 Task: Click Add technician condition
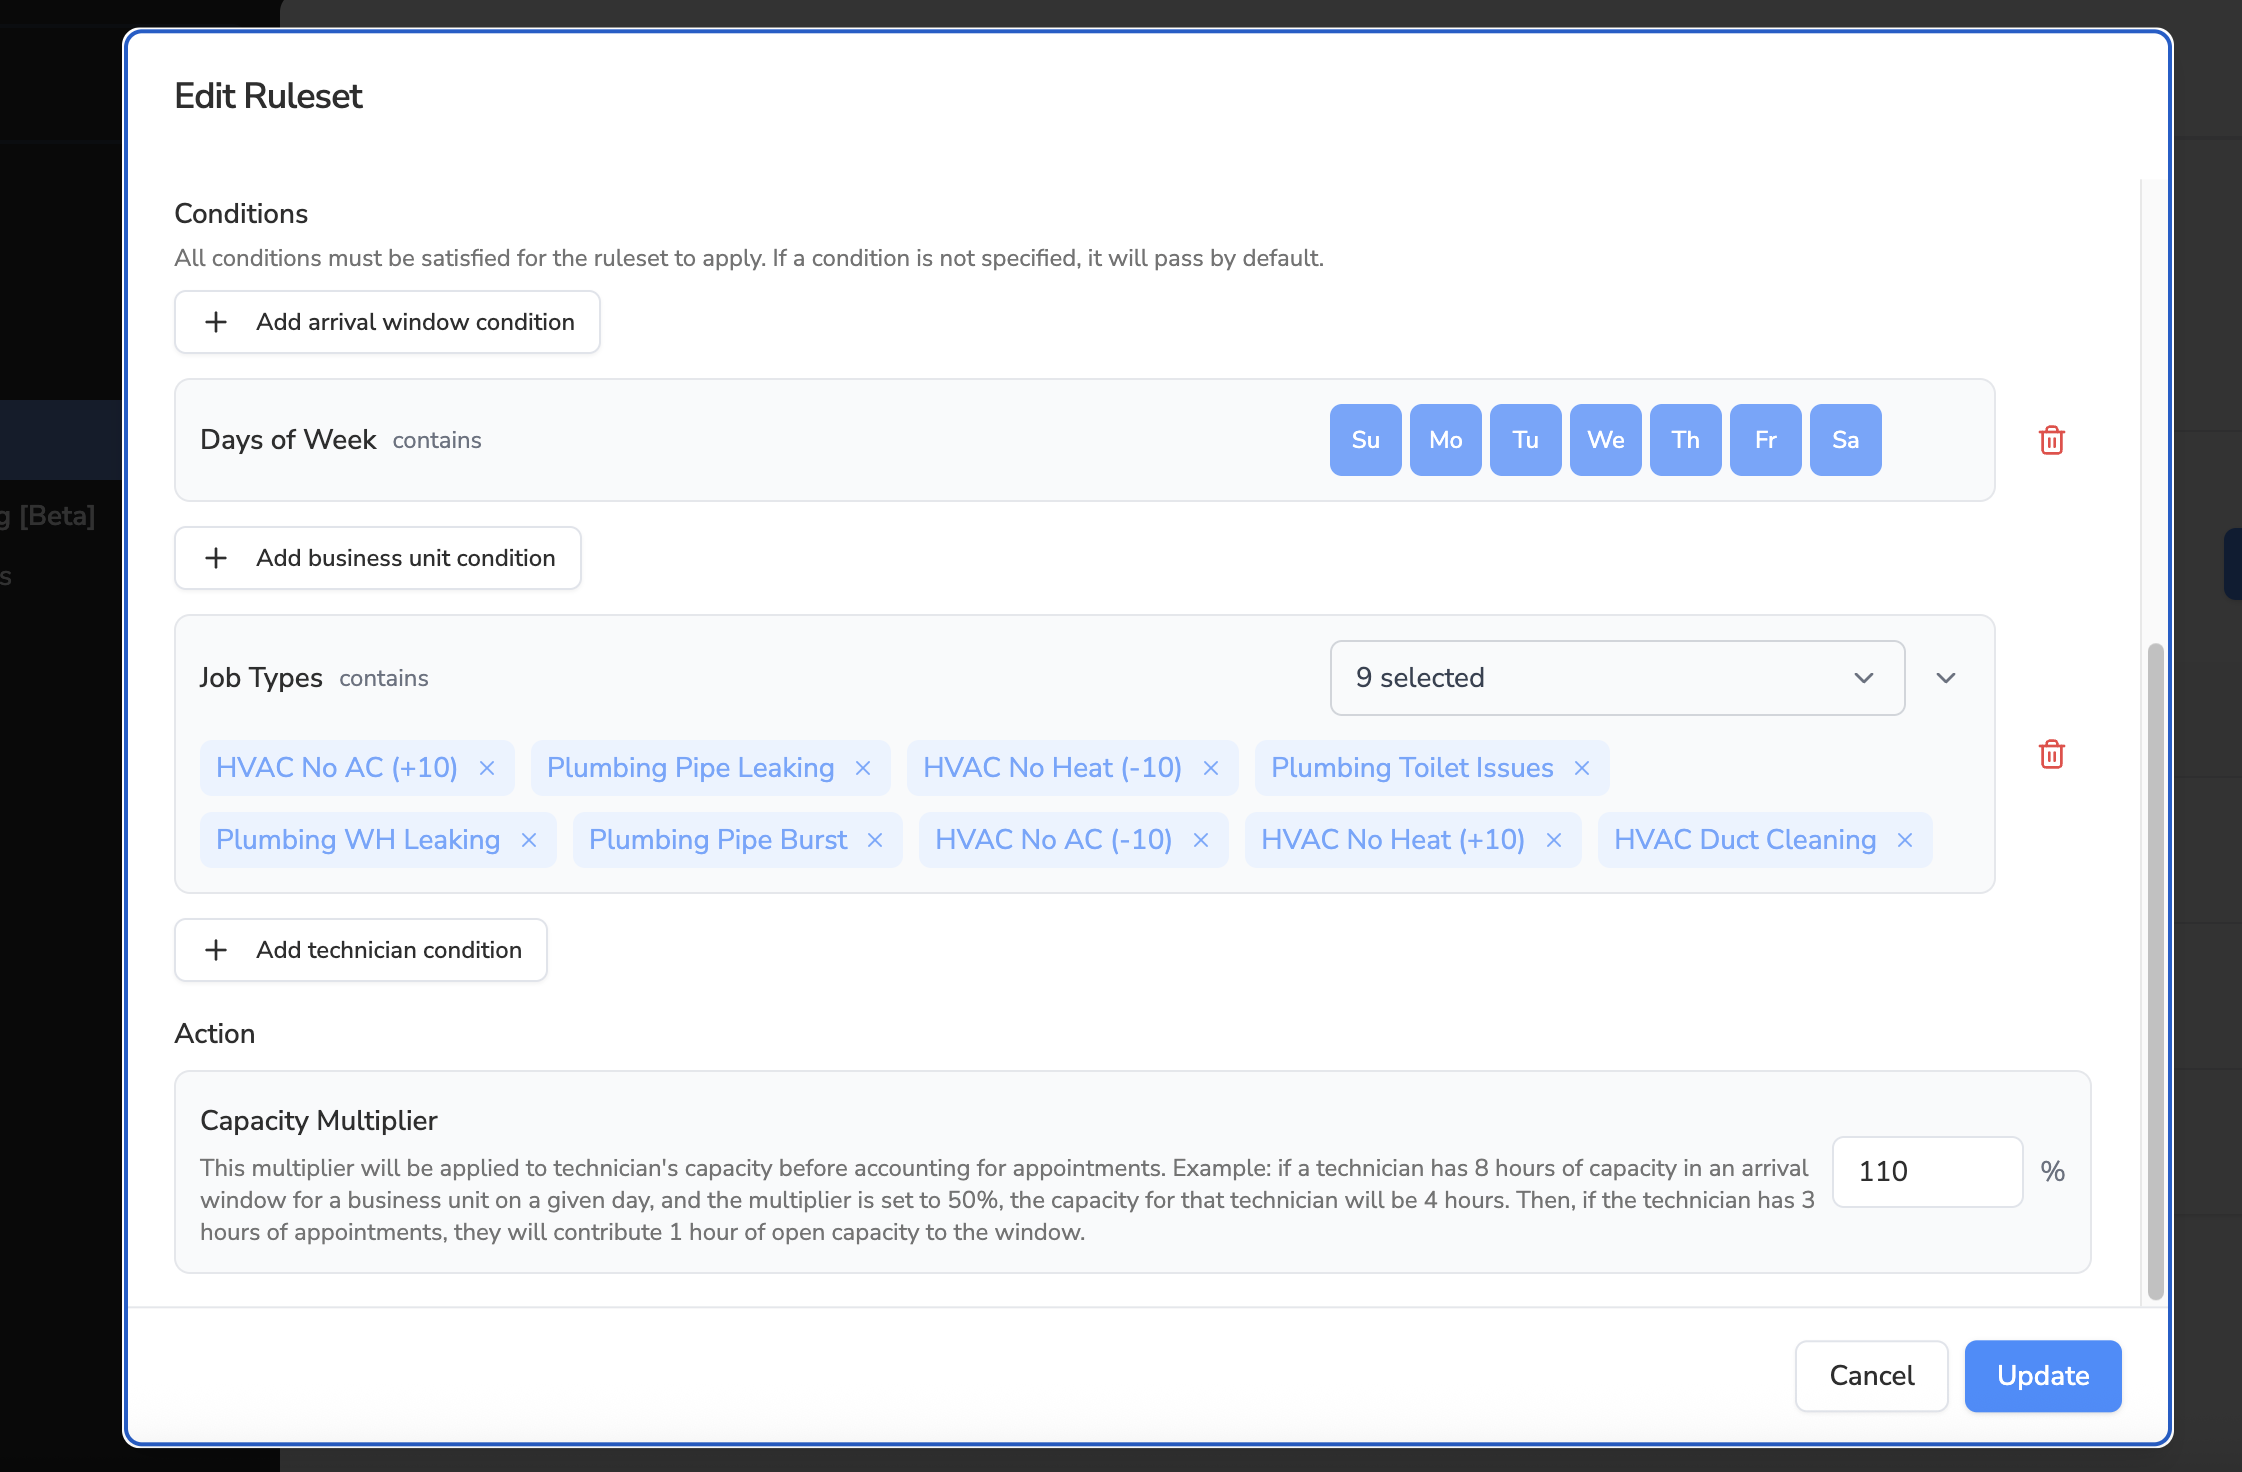click(x=360, y=950)
